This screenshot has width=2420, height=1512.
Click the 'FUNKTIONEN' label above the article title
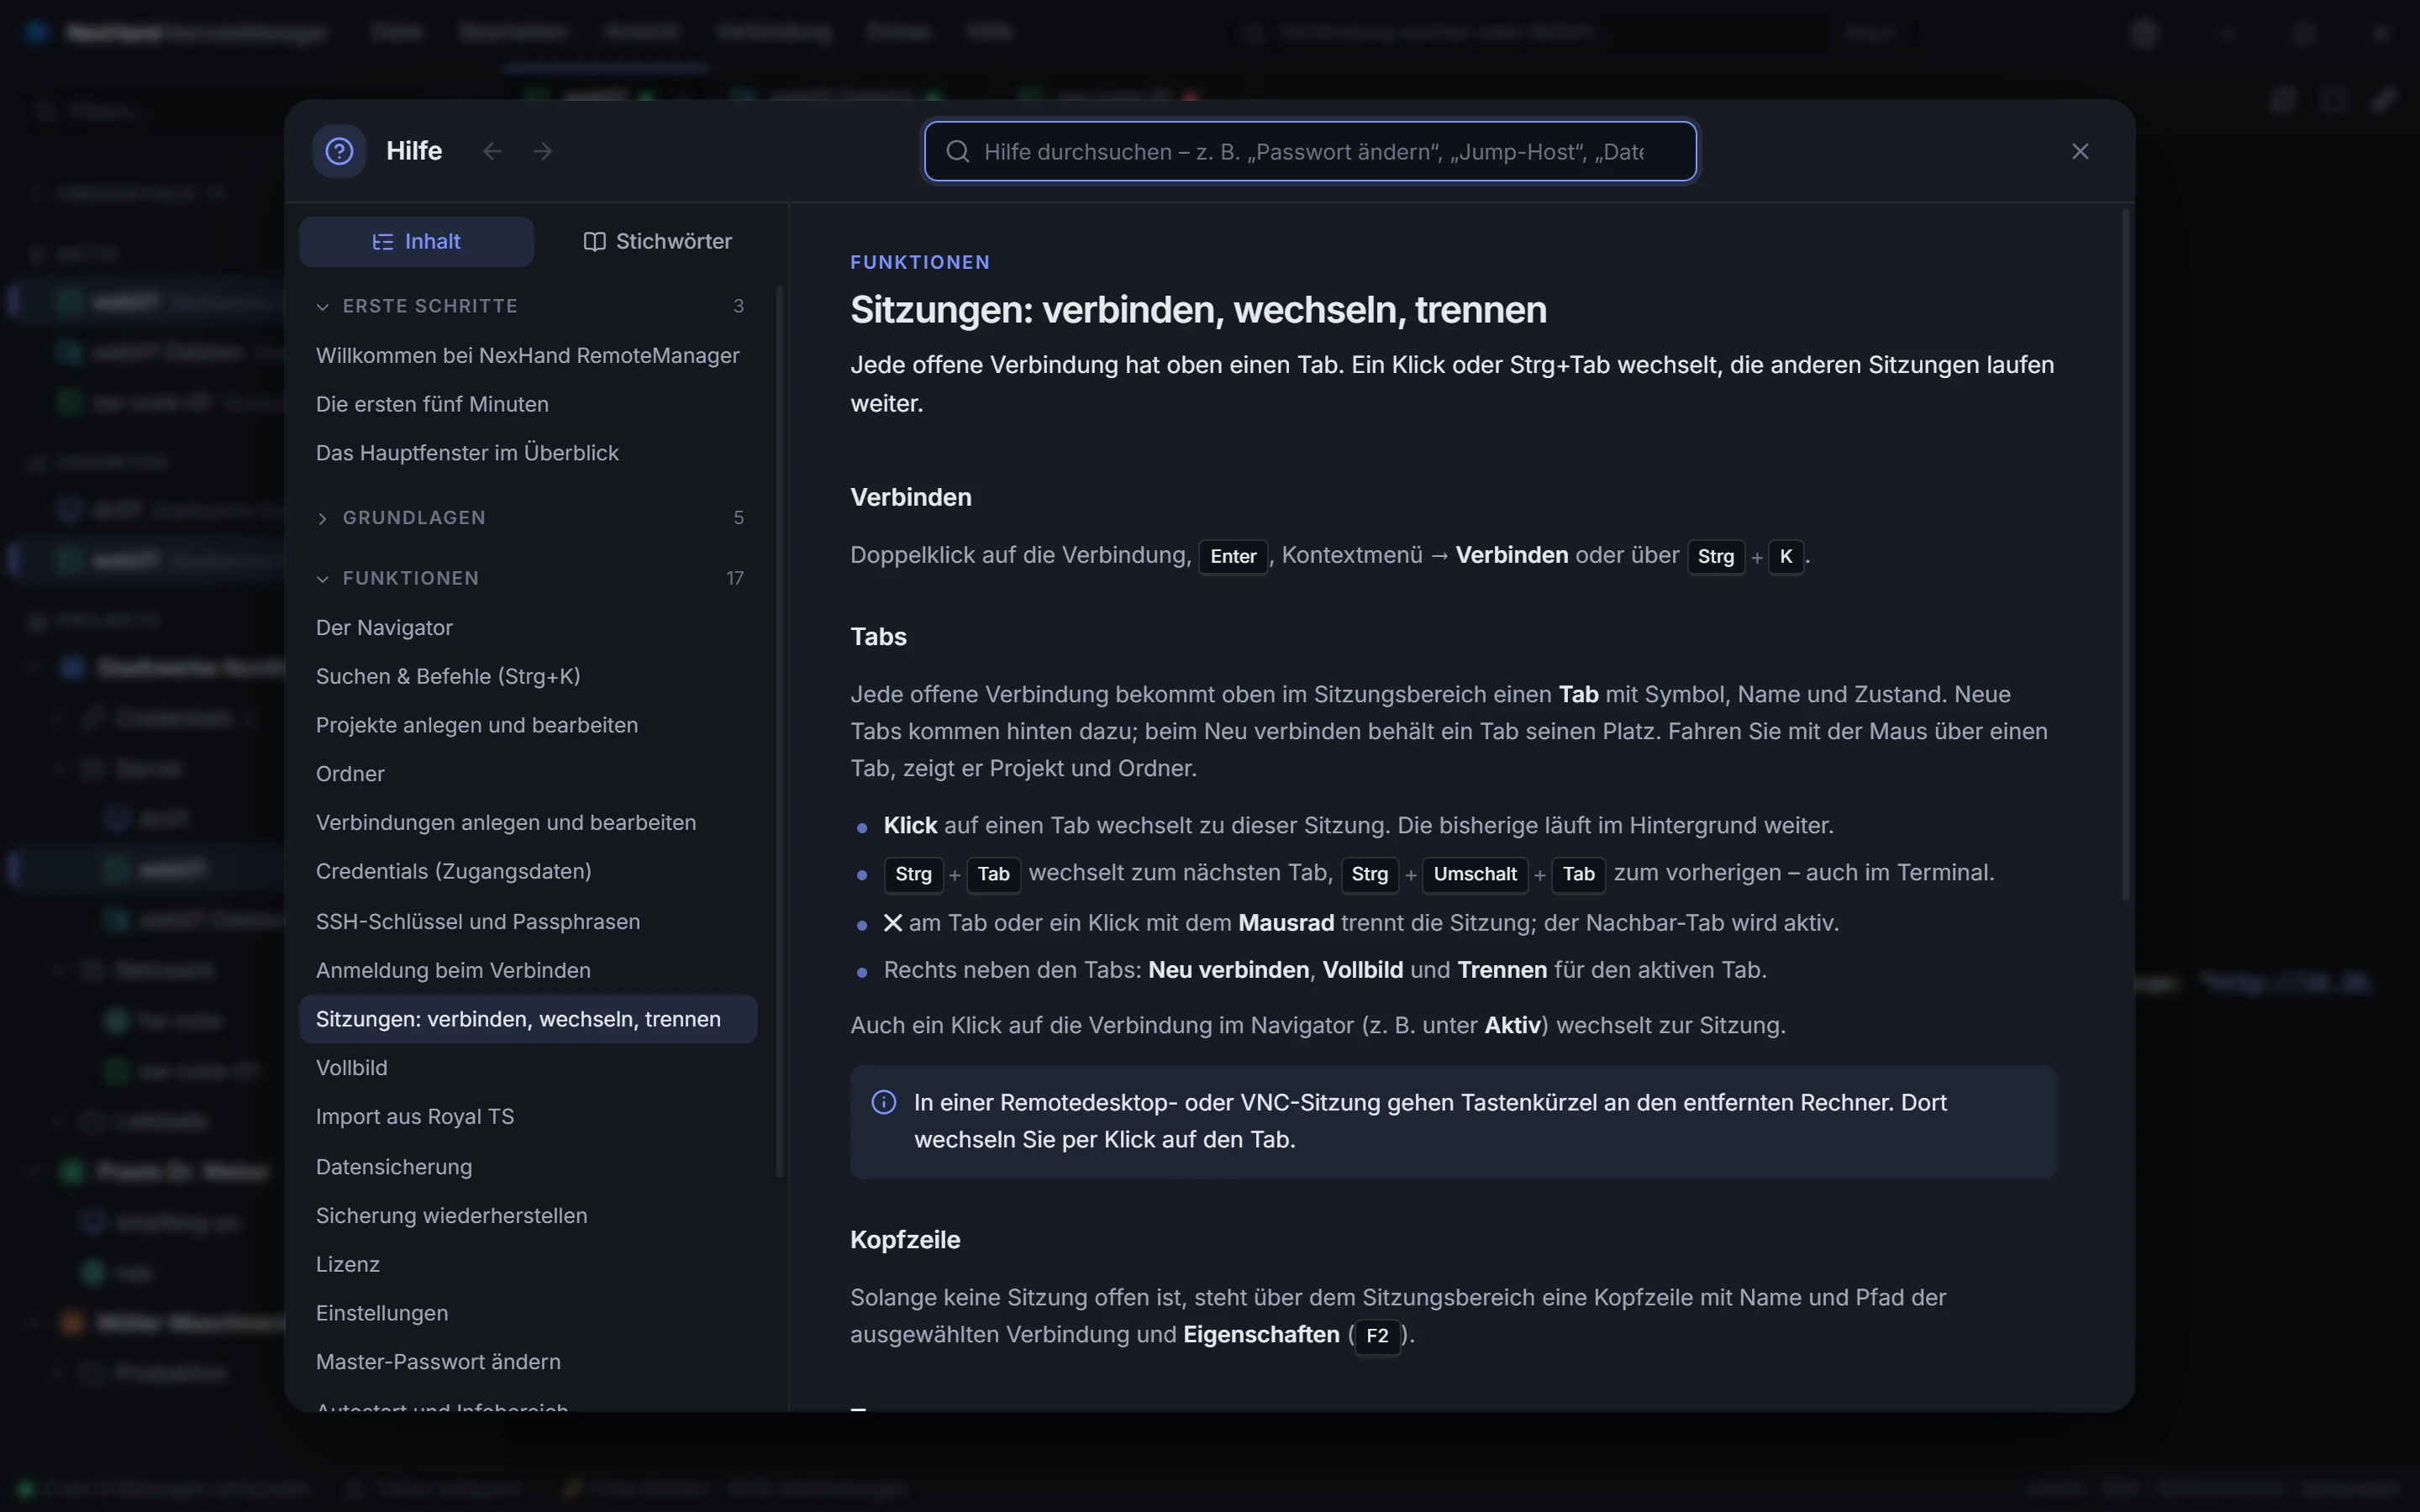pos(920,262)
